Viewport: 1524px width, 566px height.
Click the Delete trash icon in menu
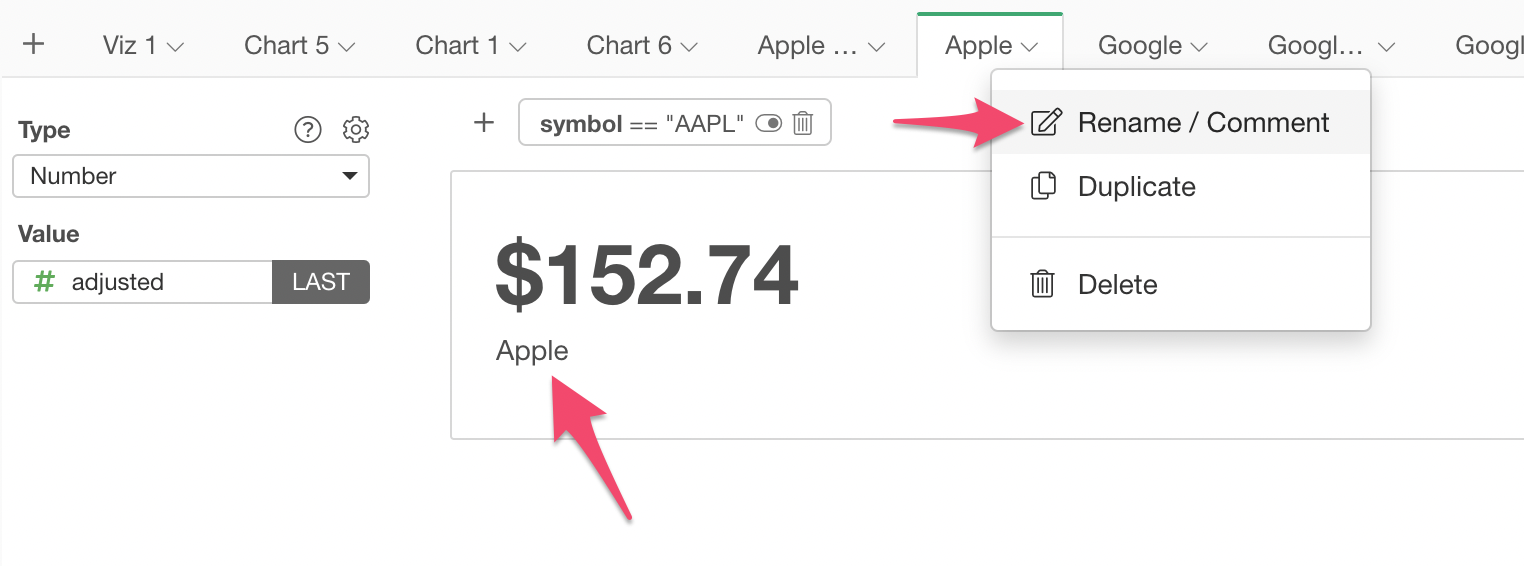[x=1042, y=285]
